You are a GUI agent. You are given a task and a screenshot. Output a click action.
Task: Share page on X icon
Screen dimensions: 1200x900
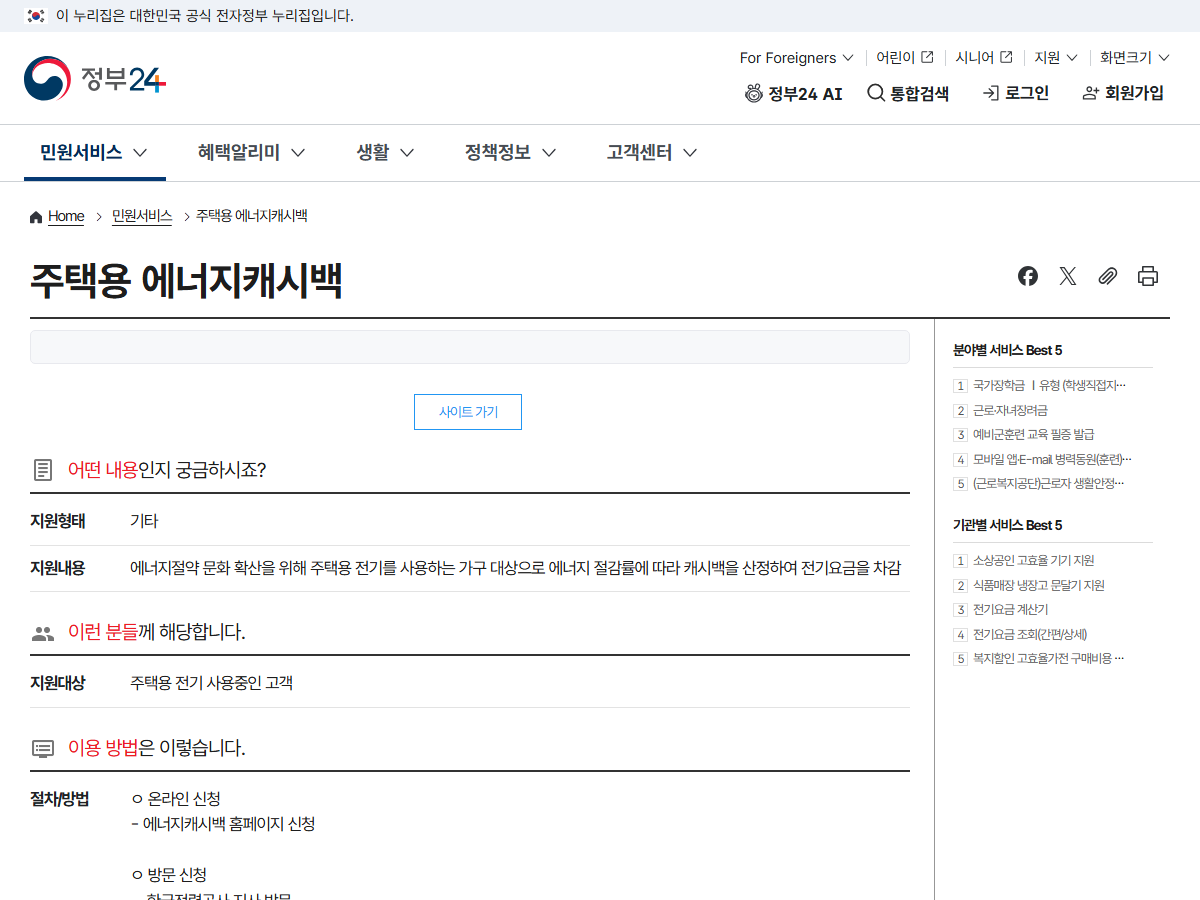[x=1068, y=276]
